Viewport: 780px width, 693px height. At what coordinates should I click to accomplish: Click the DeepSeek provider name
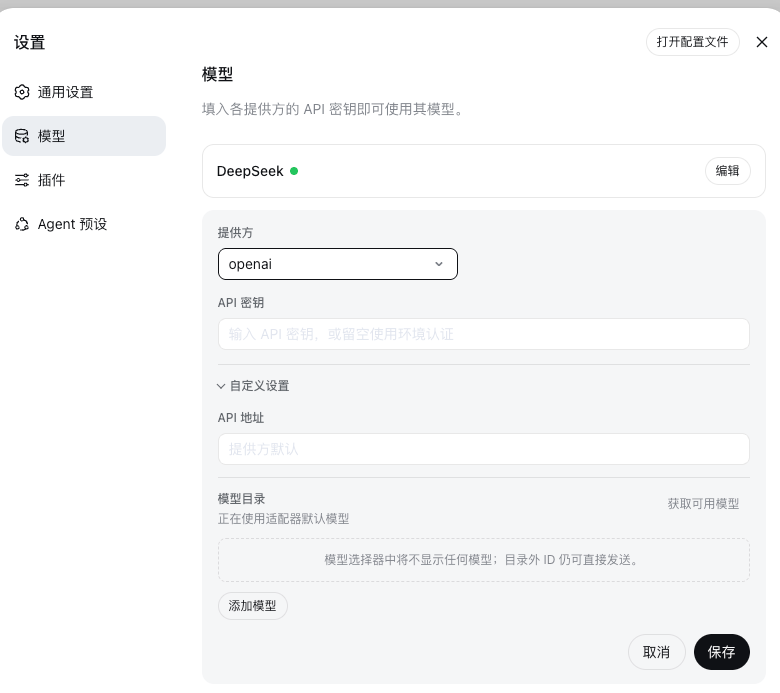(x=250, y=171)
